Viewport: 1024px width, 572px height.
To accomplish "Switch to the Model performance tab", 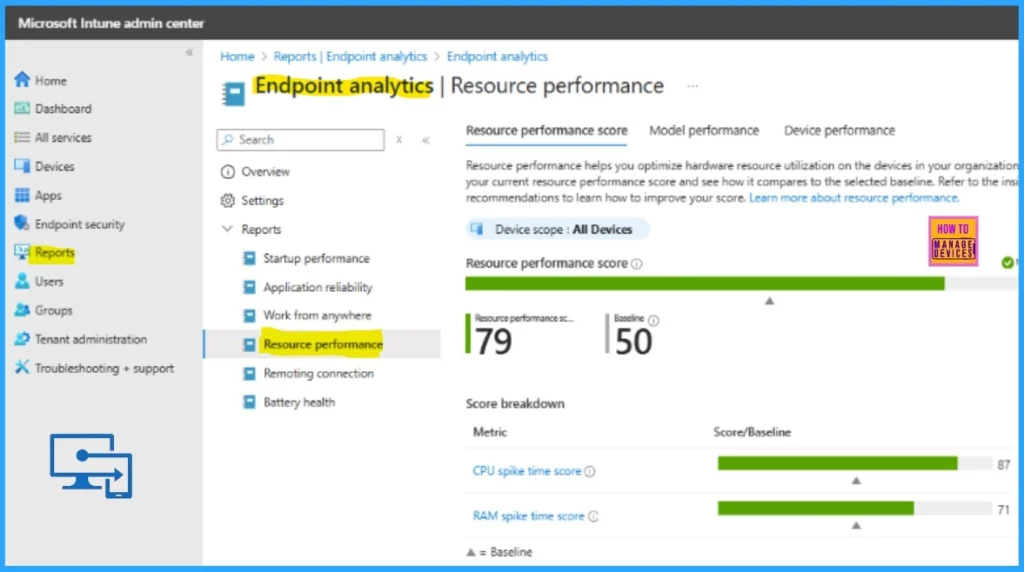I will (704, 131).
